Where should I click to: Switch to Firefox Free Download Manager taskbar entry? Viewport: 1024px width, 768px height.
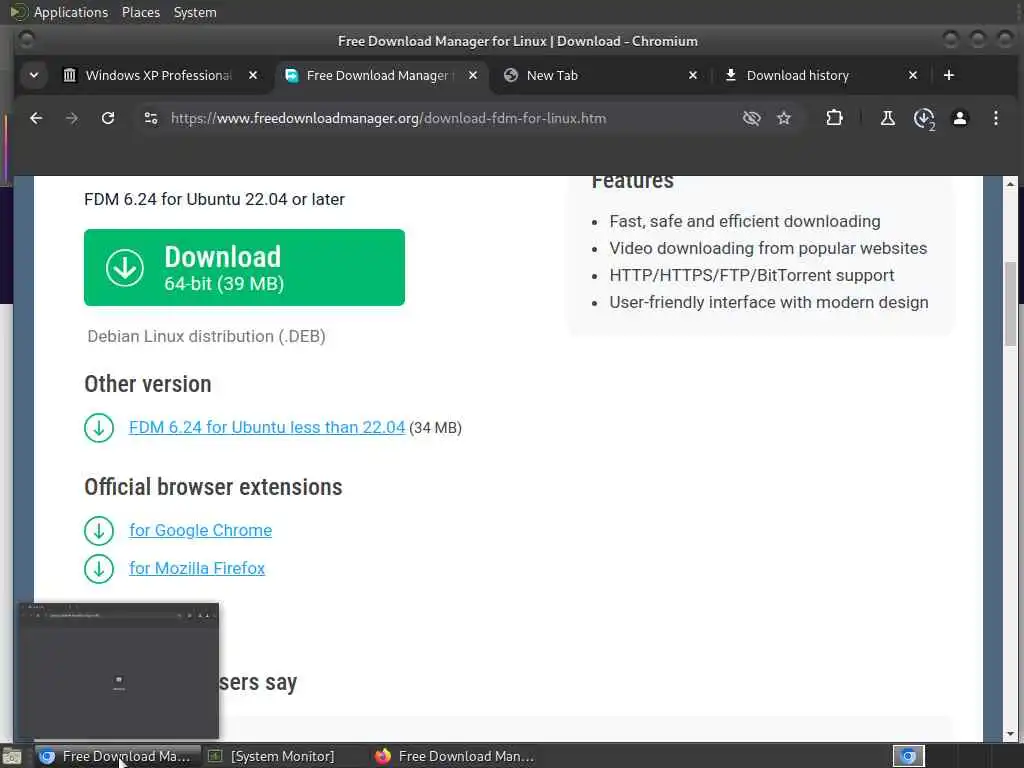tap(457, 756)
